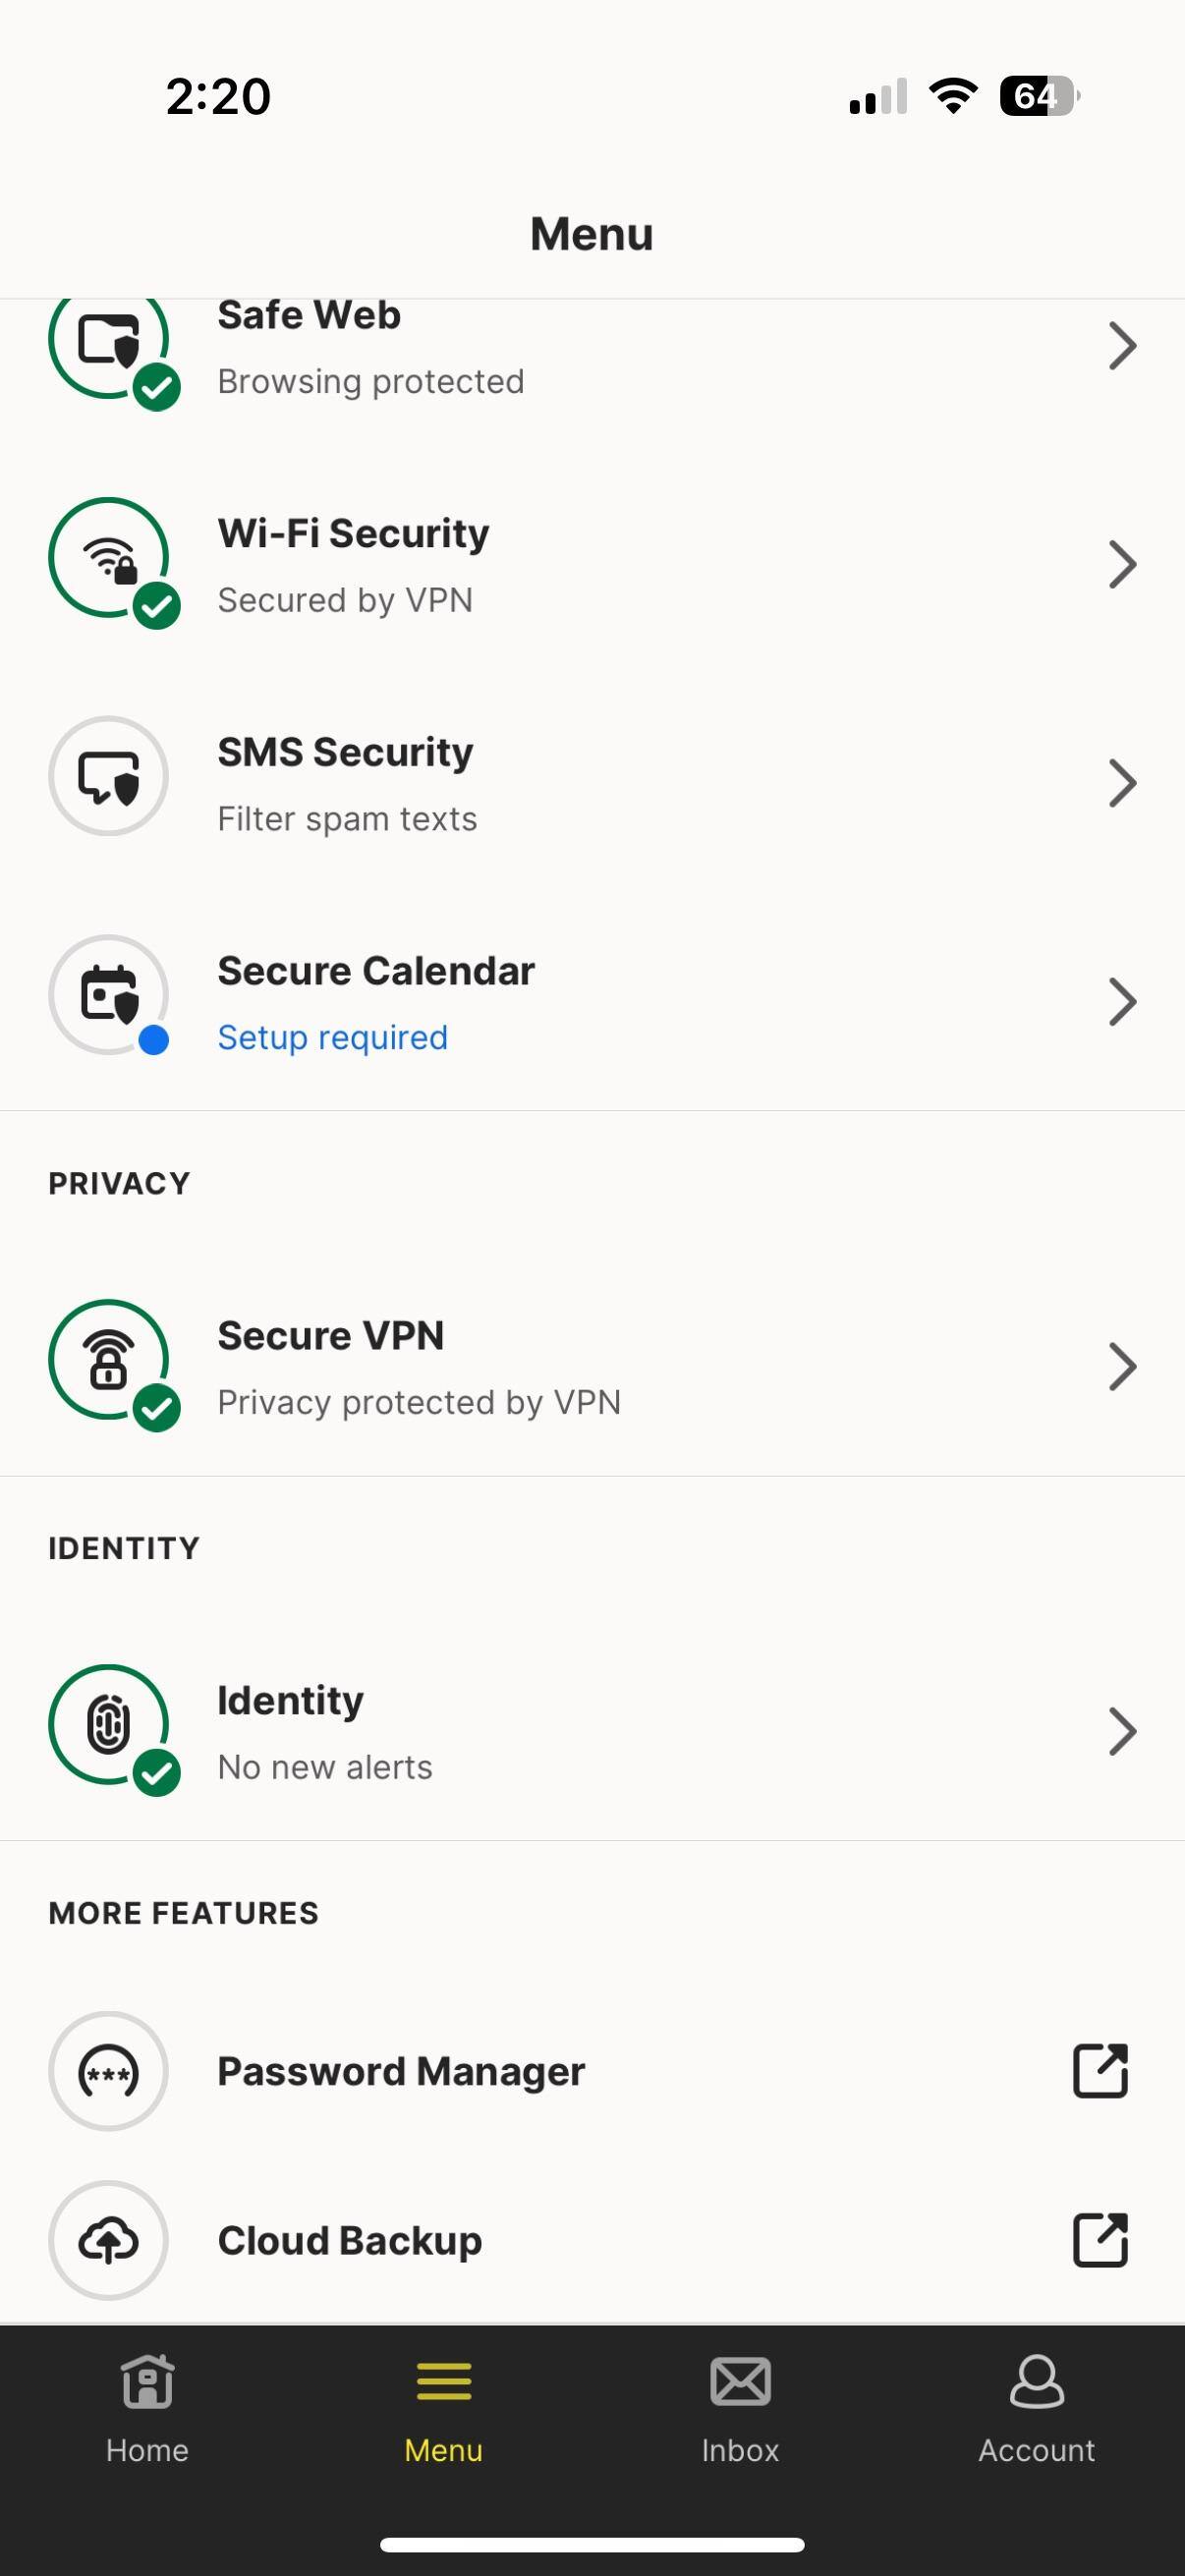Screen dimensions: 1185x2576
Task: Tap the Identity fingerprint icon
Action: click(x=109, y=1725)
